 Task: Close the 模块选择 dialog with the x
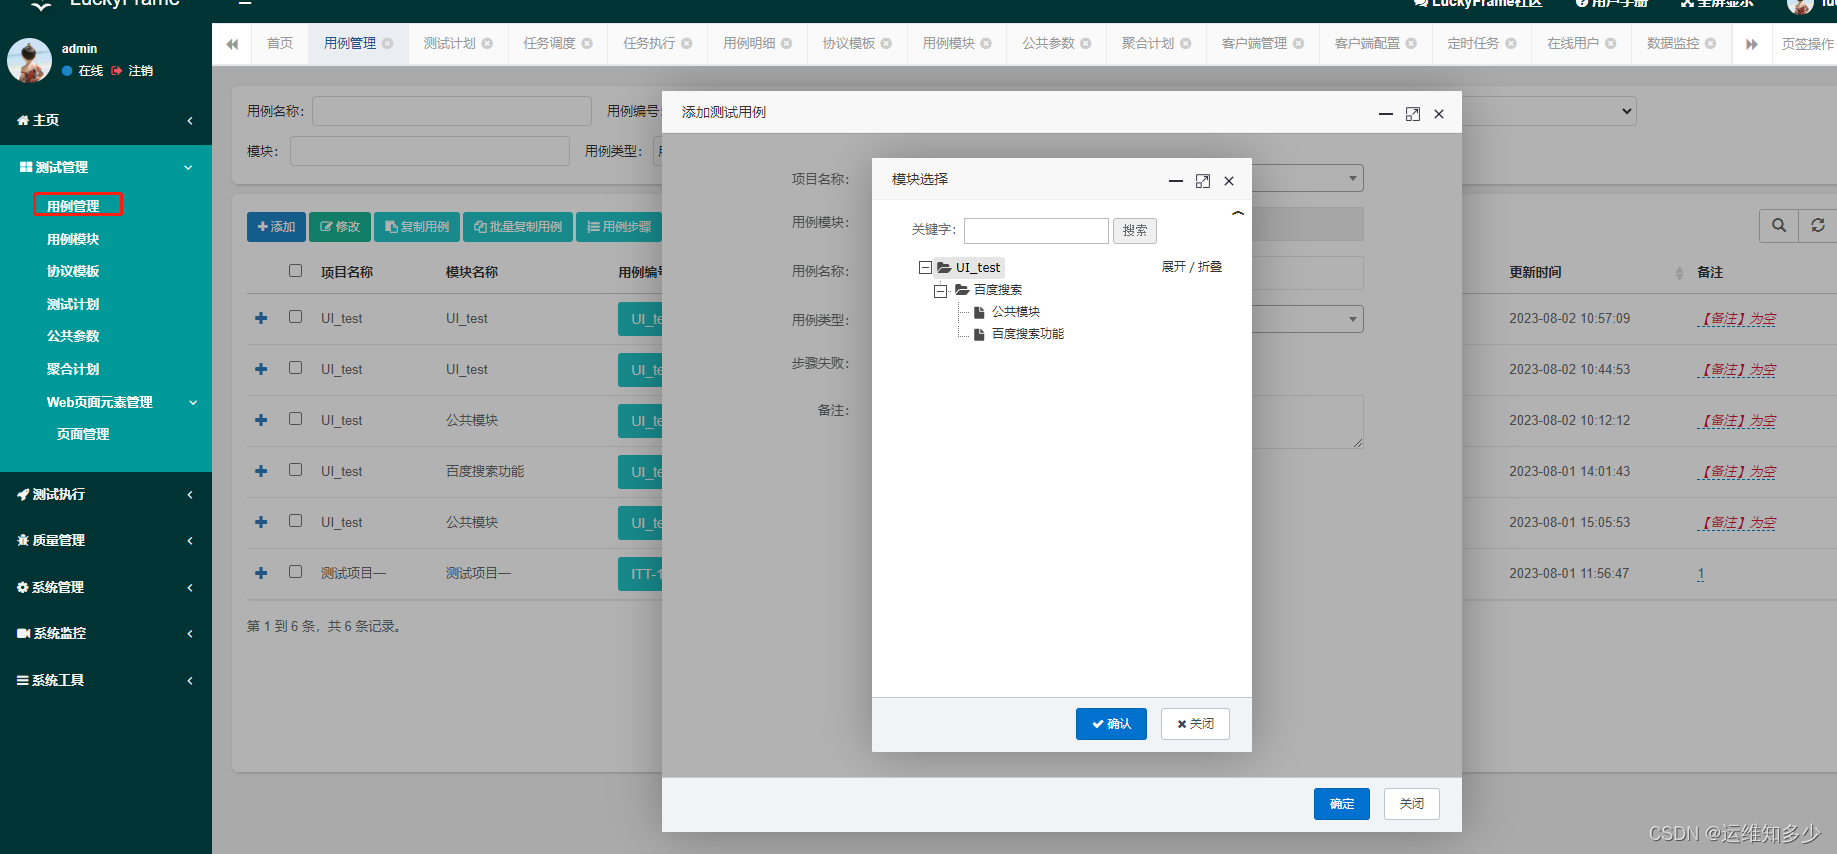point(1229,181)
